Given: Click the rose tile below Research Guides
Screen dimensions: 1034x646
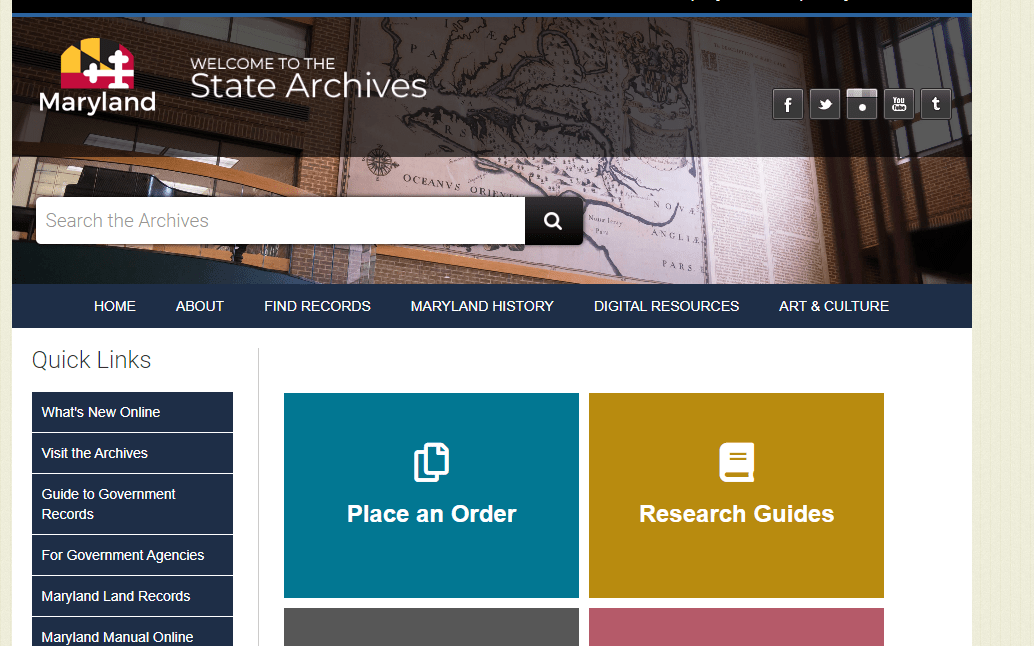Looking at the screenshot, I should point(737,627).
